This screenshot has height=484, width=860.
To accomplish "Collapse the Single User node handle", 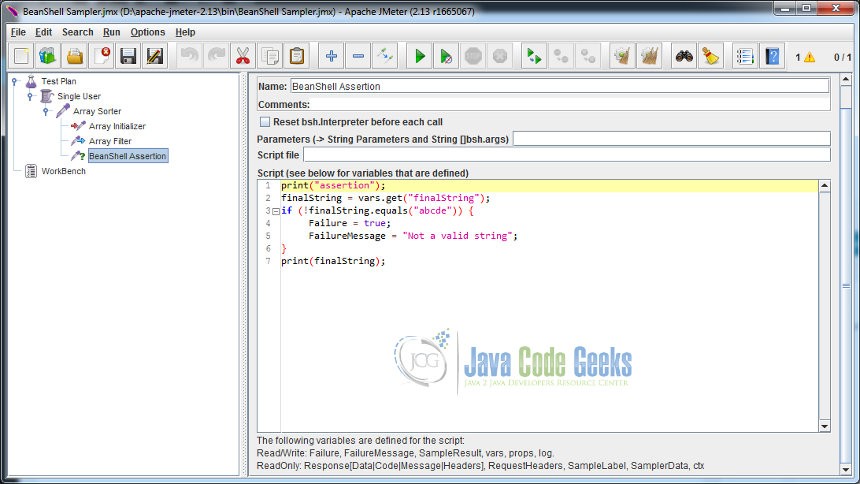I will point(30,96).
